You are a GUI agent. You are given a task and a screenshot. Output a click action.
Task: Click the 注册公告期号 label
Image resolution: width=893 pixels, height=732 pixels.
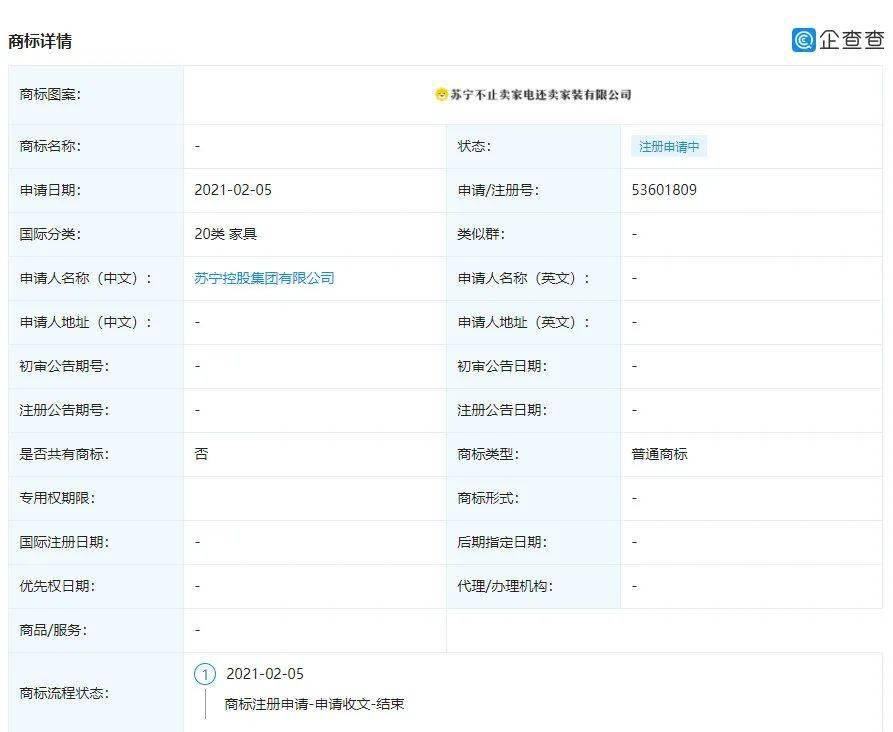tap(64, 410)
